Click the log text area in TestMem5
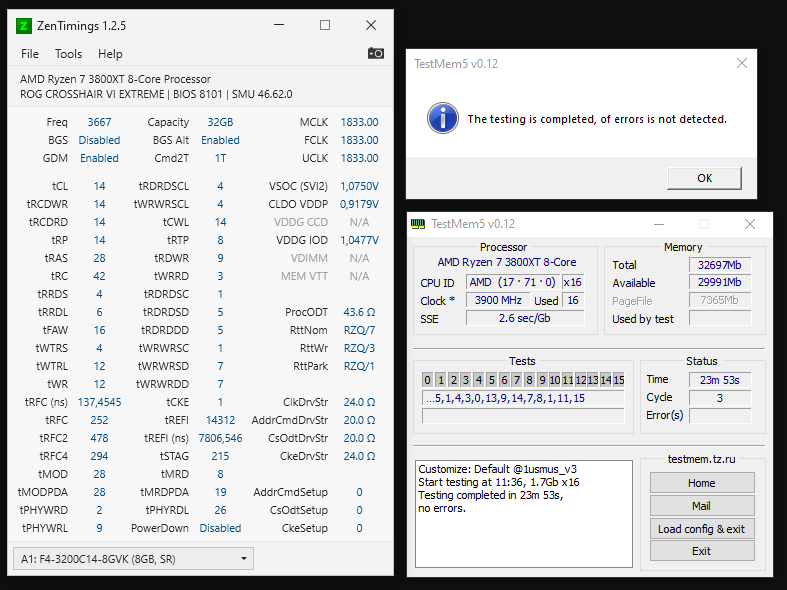Image resolution: width=787 pixels, height=590 pixels. click(x=523, y=514)
